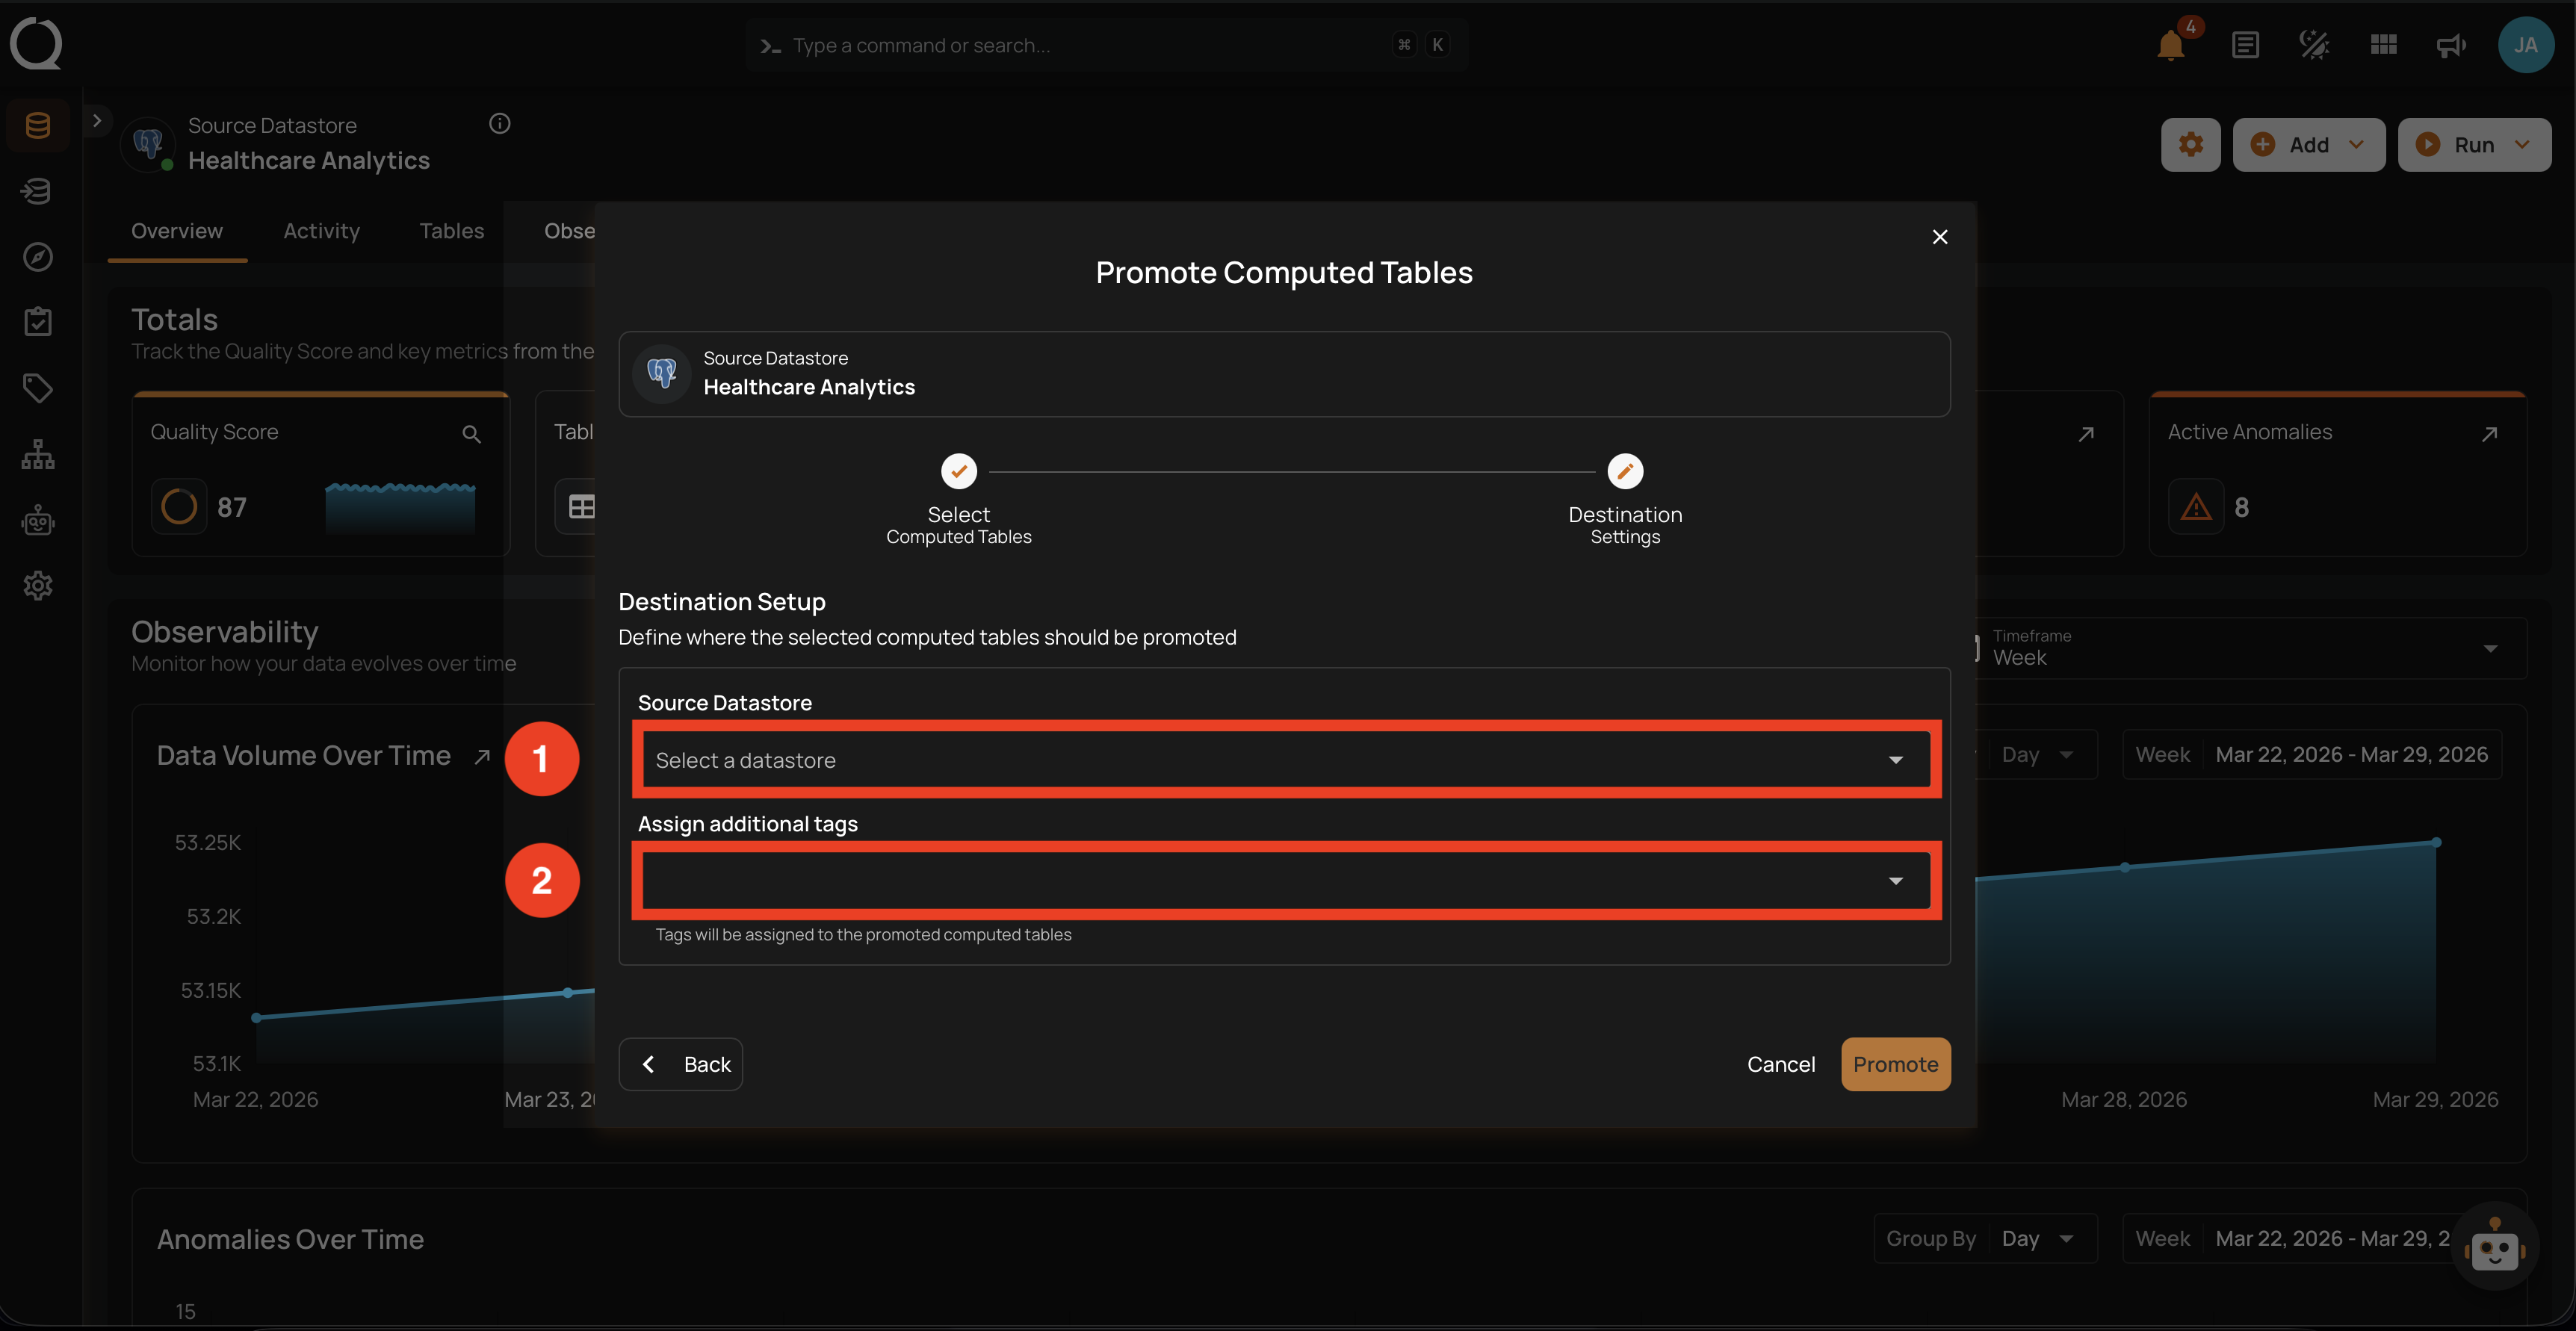Click the datastore info icon
The image size is (2576, 1331).
500,123
